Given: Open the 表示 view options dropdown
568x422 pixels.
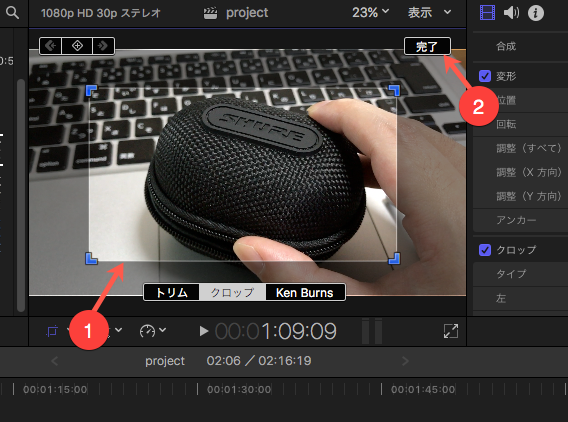Looking at the screenshot, I should point(430,13).
